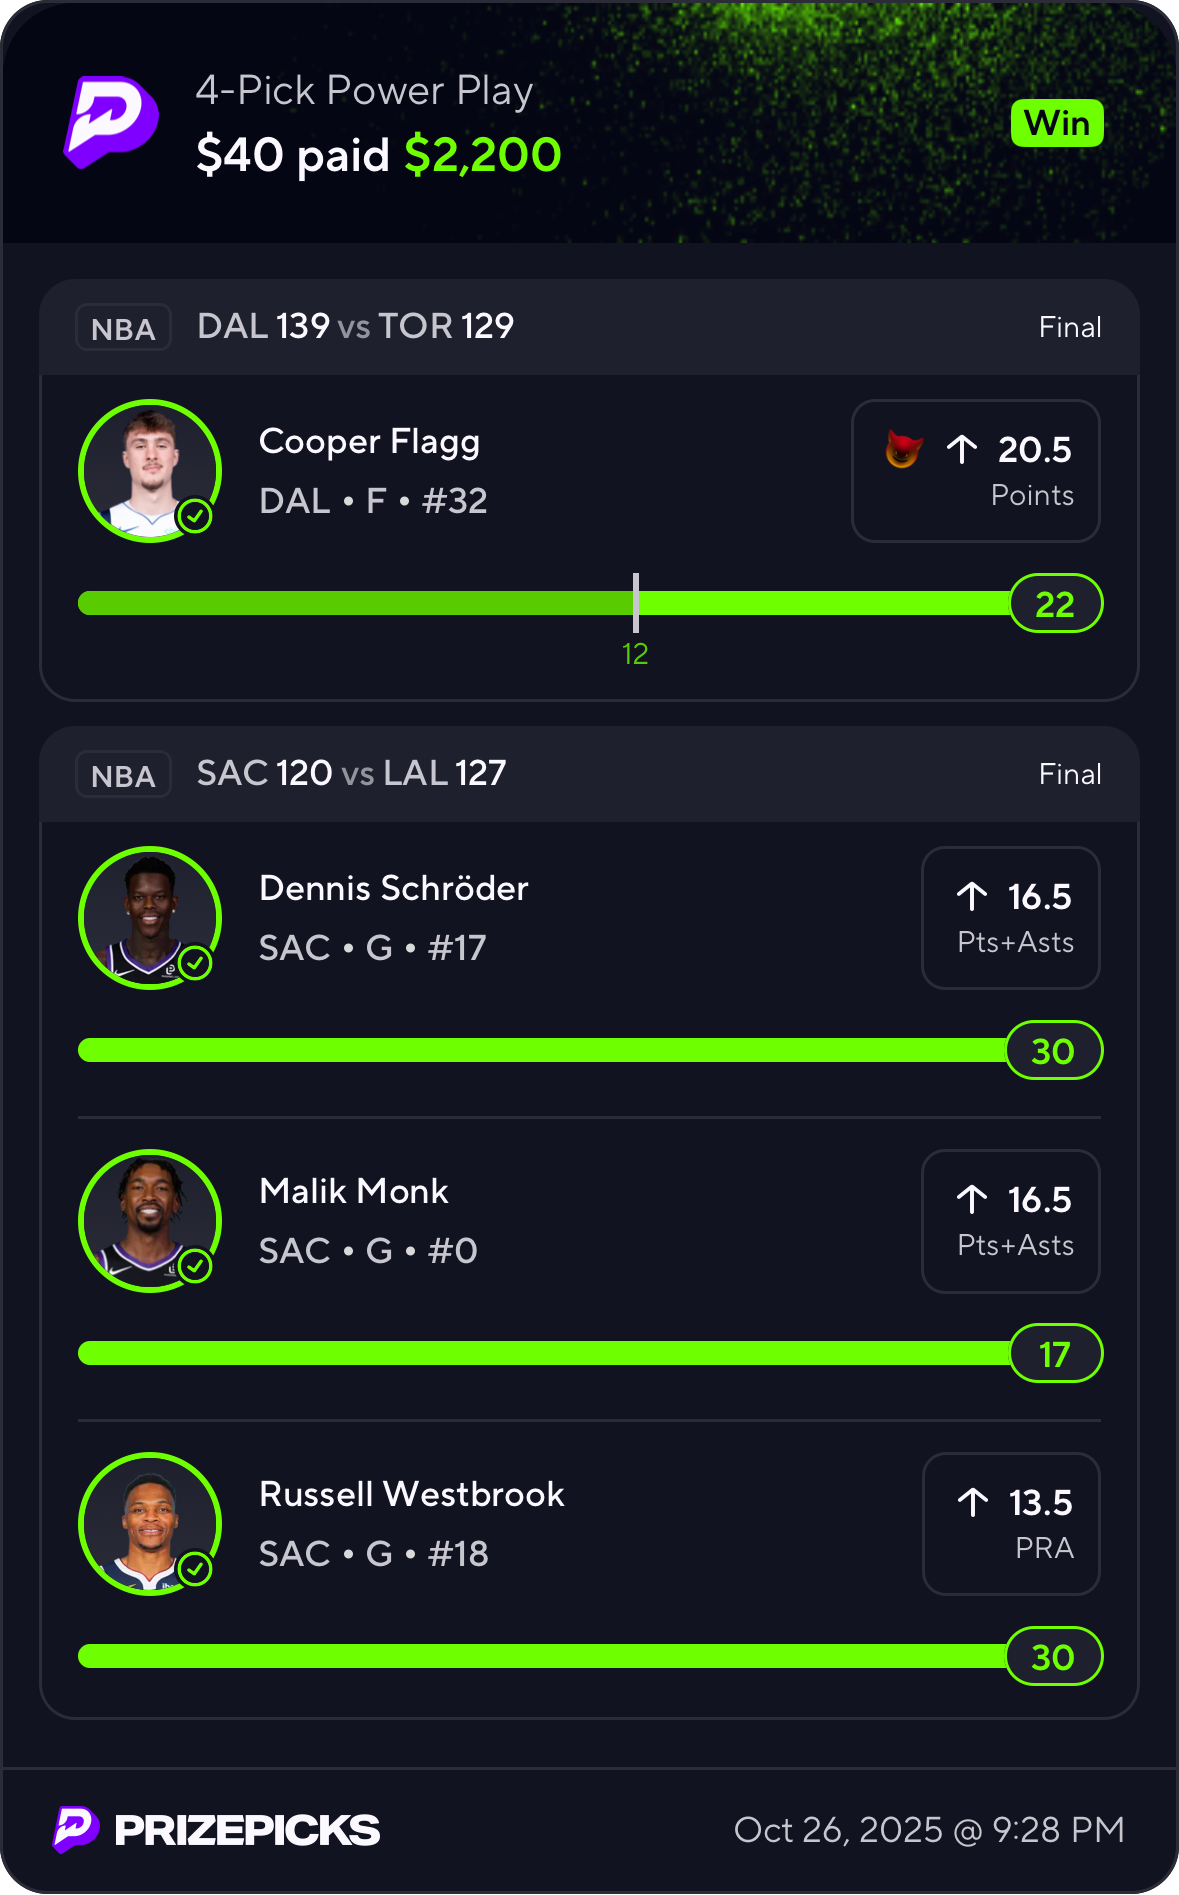Click the 12 marker on Flagg's progress bar
The width and height of the screenshot is (1179, 1895).
tap(635, 653)
